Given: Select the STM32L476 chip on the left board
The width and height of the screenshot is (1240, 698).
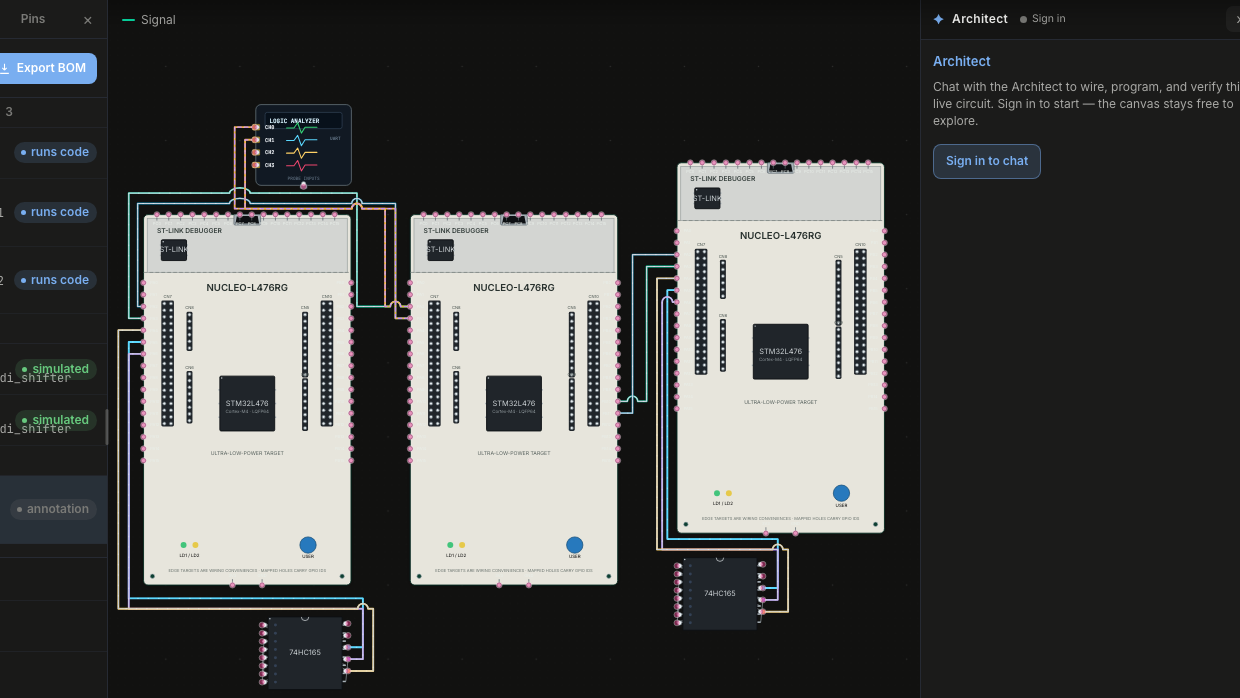Looking at the screenshot, I should pos(247,403).
